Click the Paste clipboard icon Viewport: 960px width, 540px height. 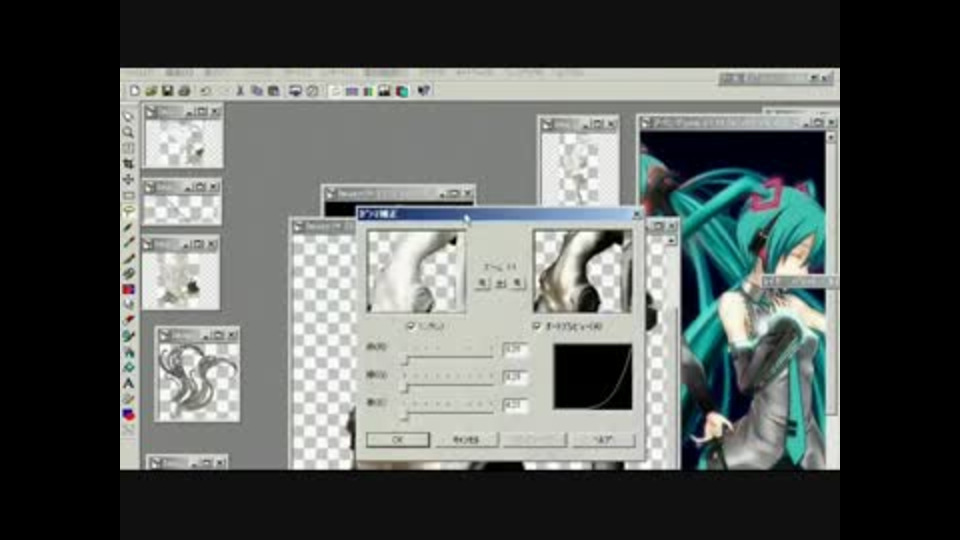pos(274,91)
